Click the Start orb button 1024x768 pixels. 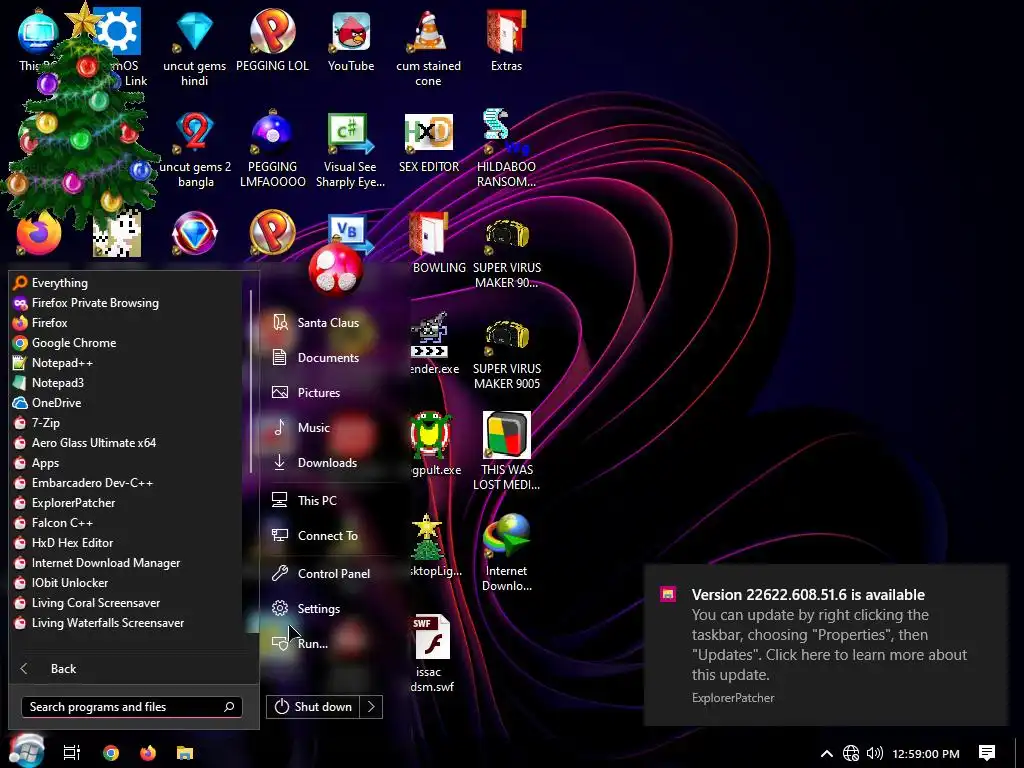coord(26,751)
